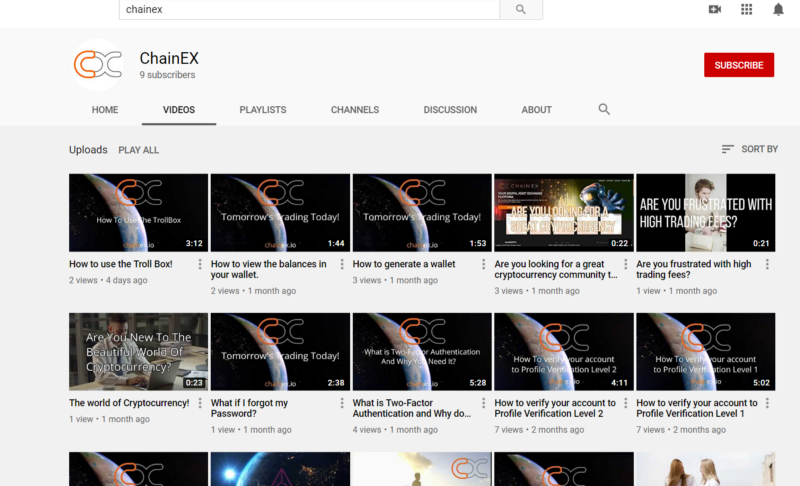800x486 pixels.
Task: Open options for great cryptocurrency community video
Action: [626, 264]
